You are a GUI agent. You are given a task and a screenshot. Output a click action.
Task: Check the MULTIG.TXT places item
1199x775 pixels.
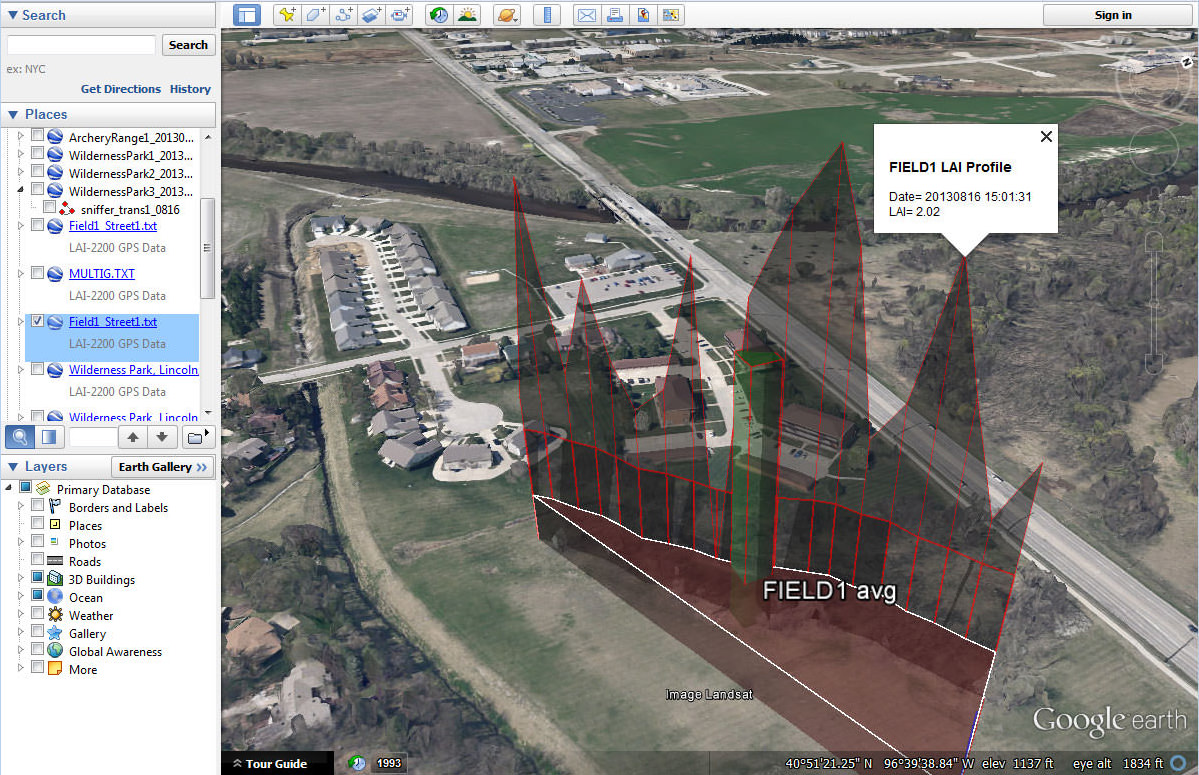click(37, 273)
